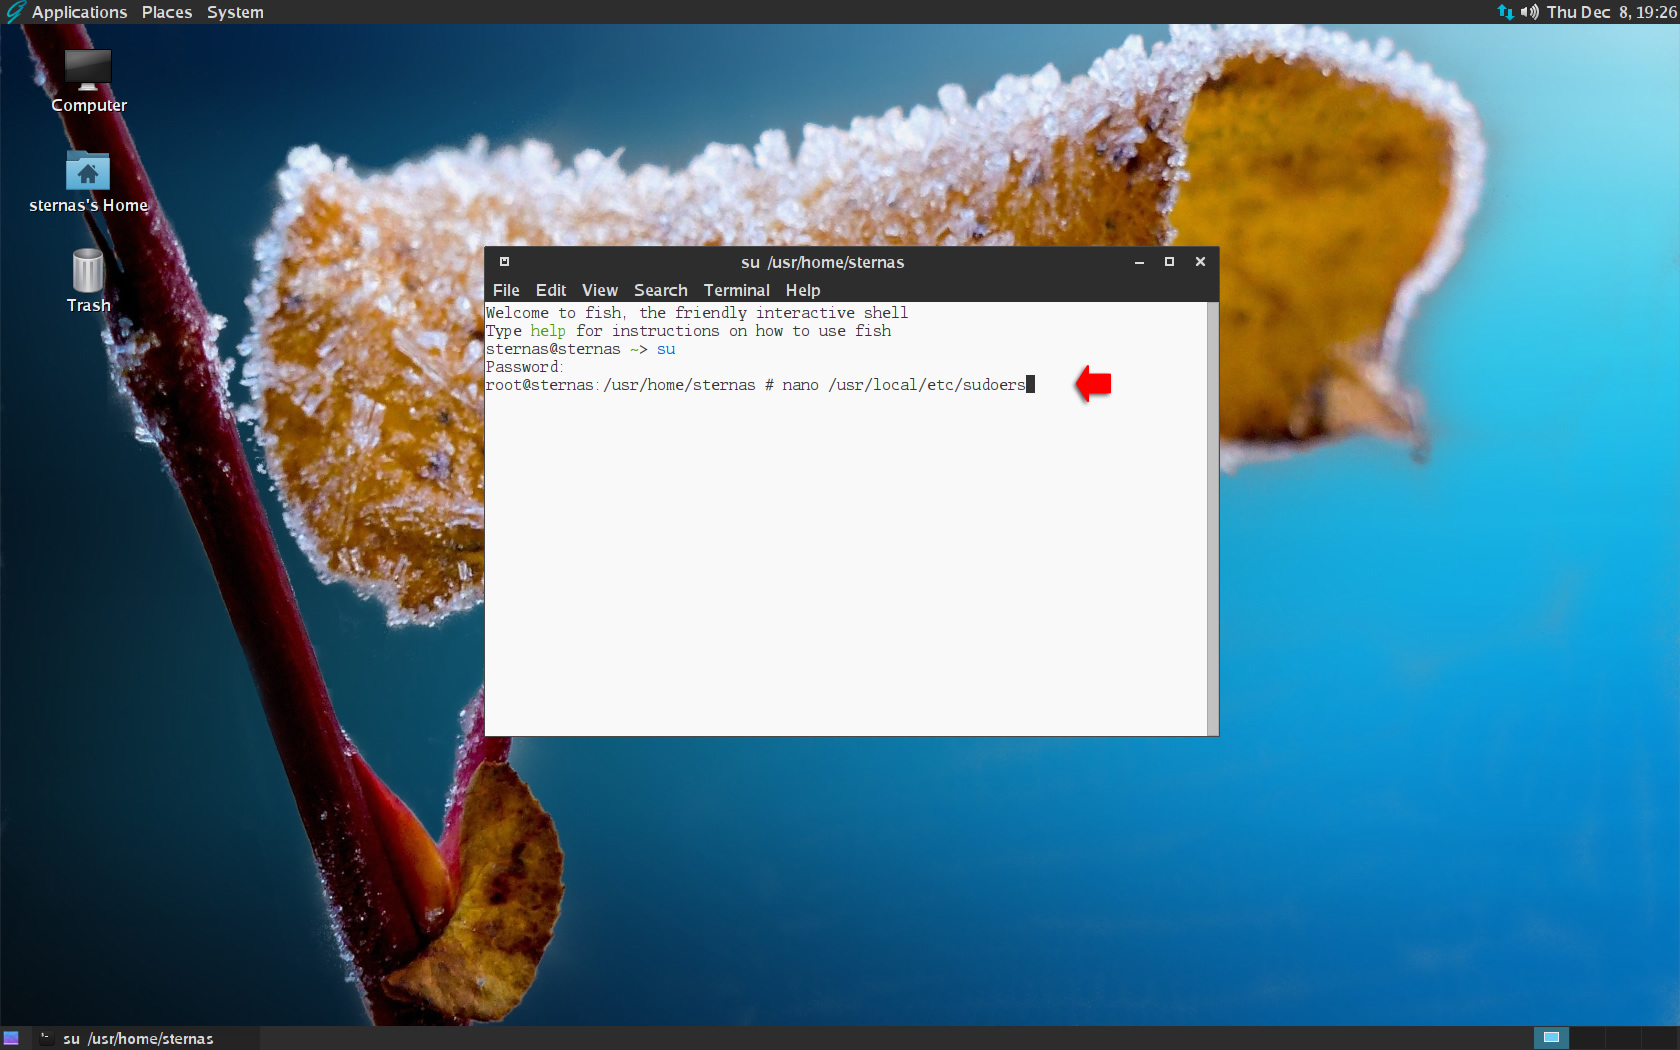Image resolution: width=1680 pixels, height=1050 pixels.
Task: Click the blue 'su' command text
Action: (666, 349)
